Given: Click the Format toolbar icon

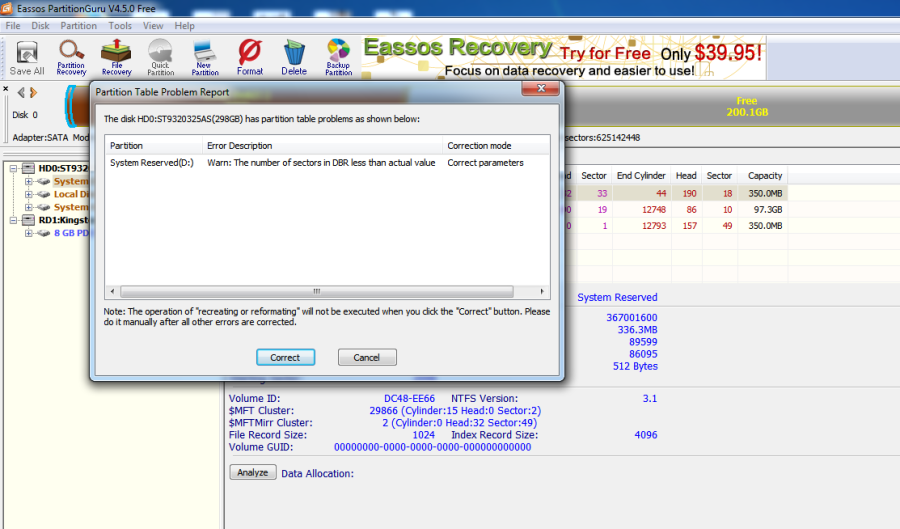Looking at the screenshot, I should coord(250,58).
